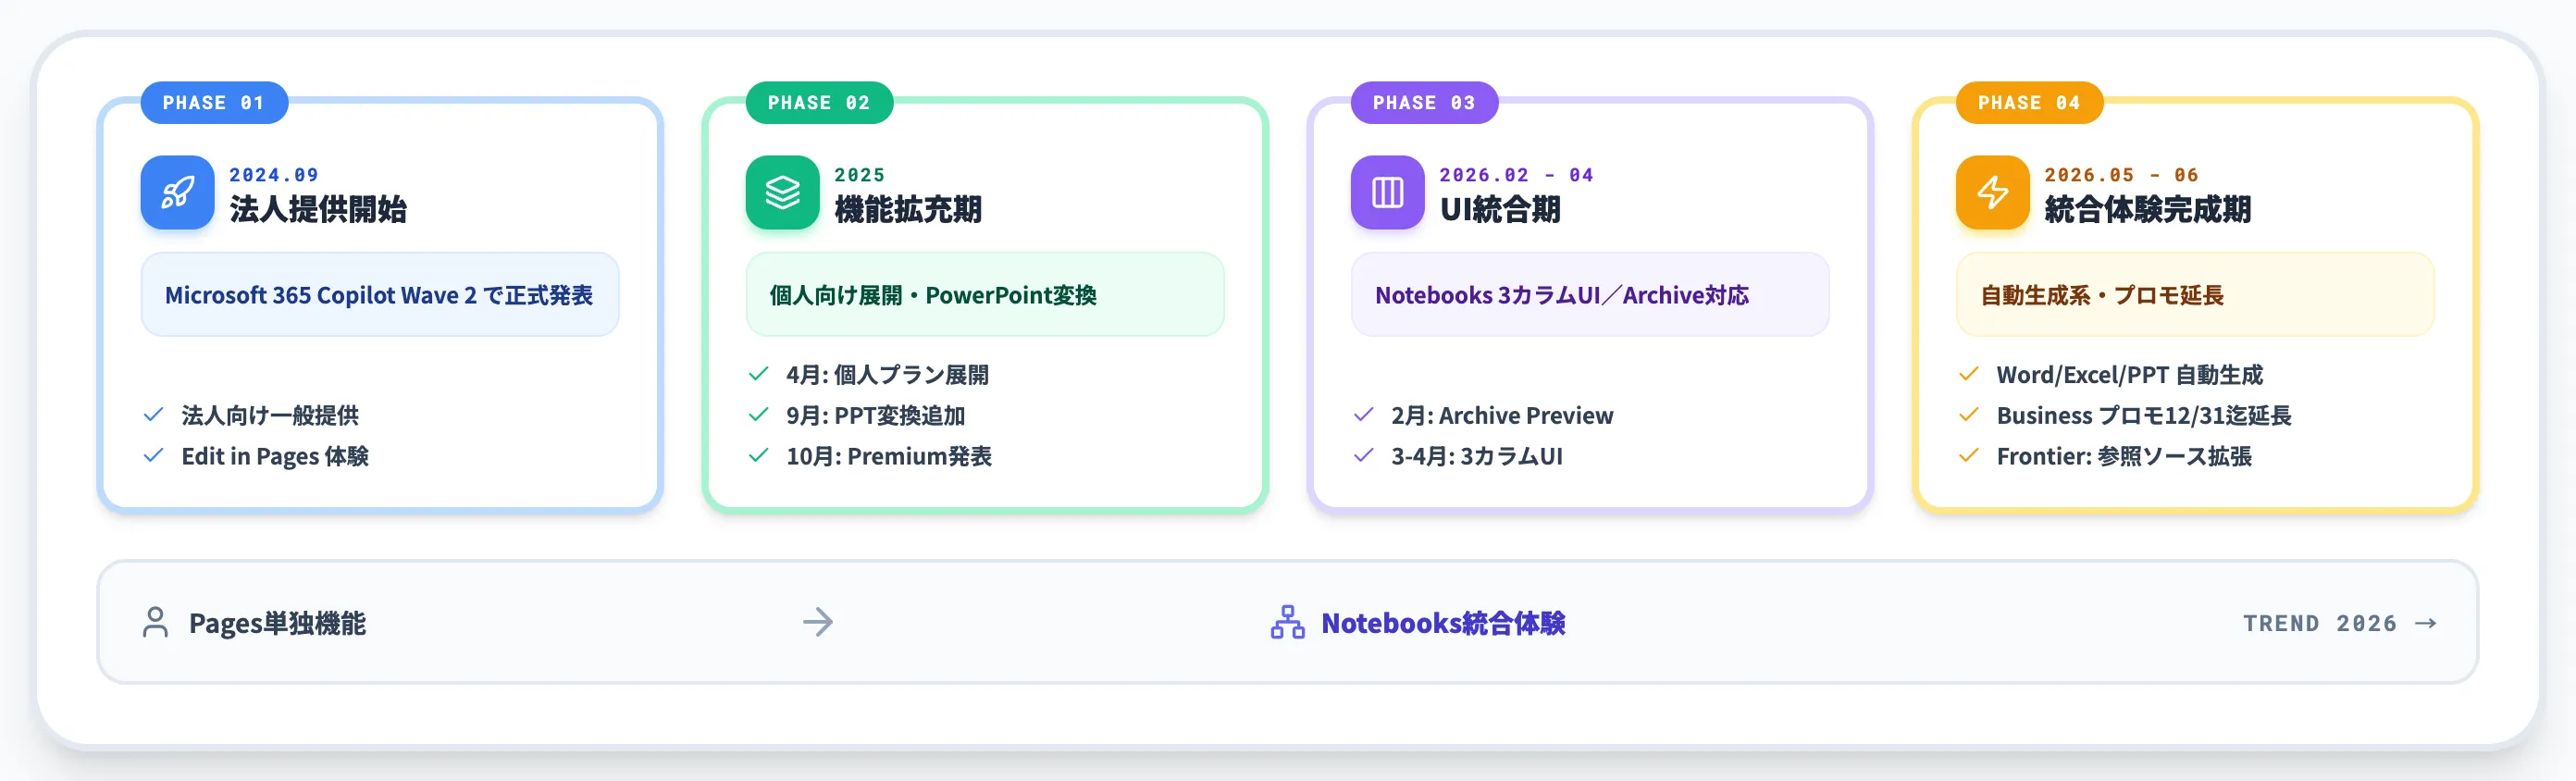Click the checkmark beside Word/Excel/PPT 自動生成
Viewport: 2576px width, 781px height.
tap(1968, 373)
